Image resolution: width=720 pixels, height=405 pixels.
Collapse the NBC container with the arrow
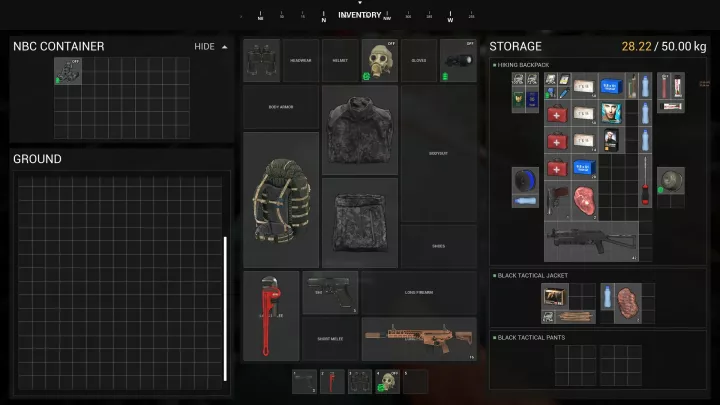click(225, 47)
